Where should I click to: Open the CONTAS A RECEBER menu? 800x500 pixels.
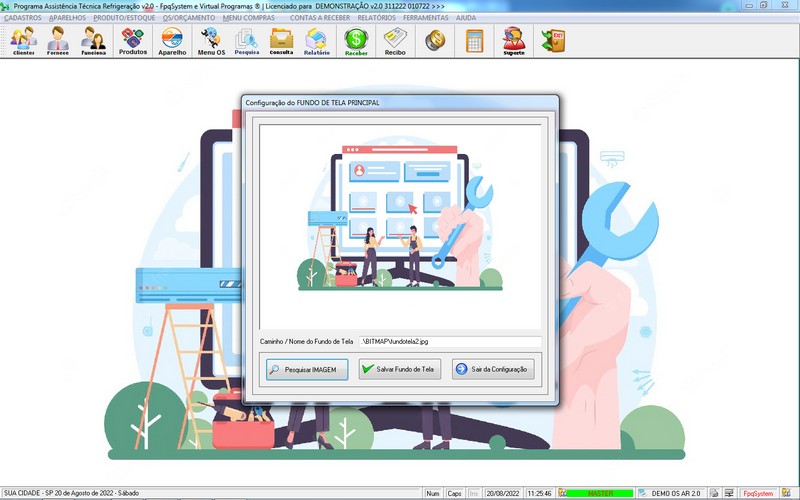click(x=320, y=17)
